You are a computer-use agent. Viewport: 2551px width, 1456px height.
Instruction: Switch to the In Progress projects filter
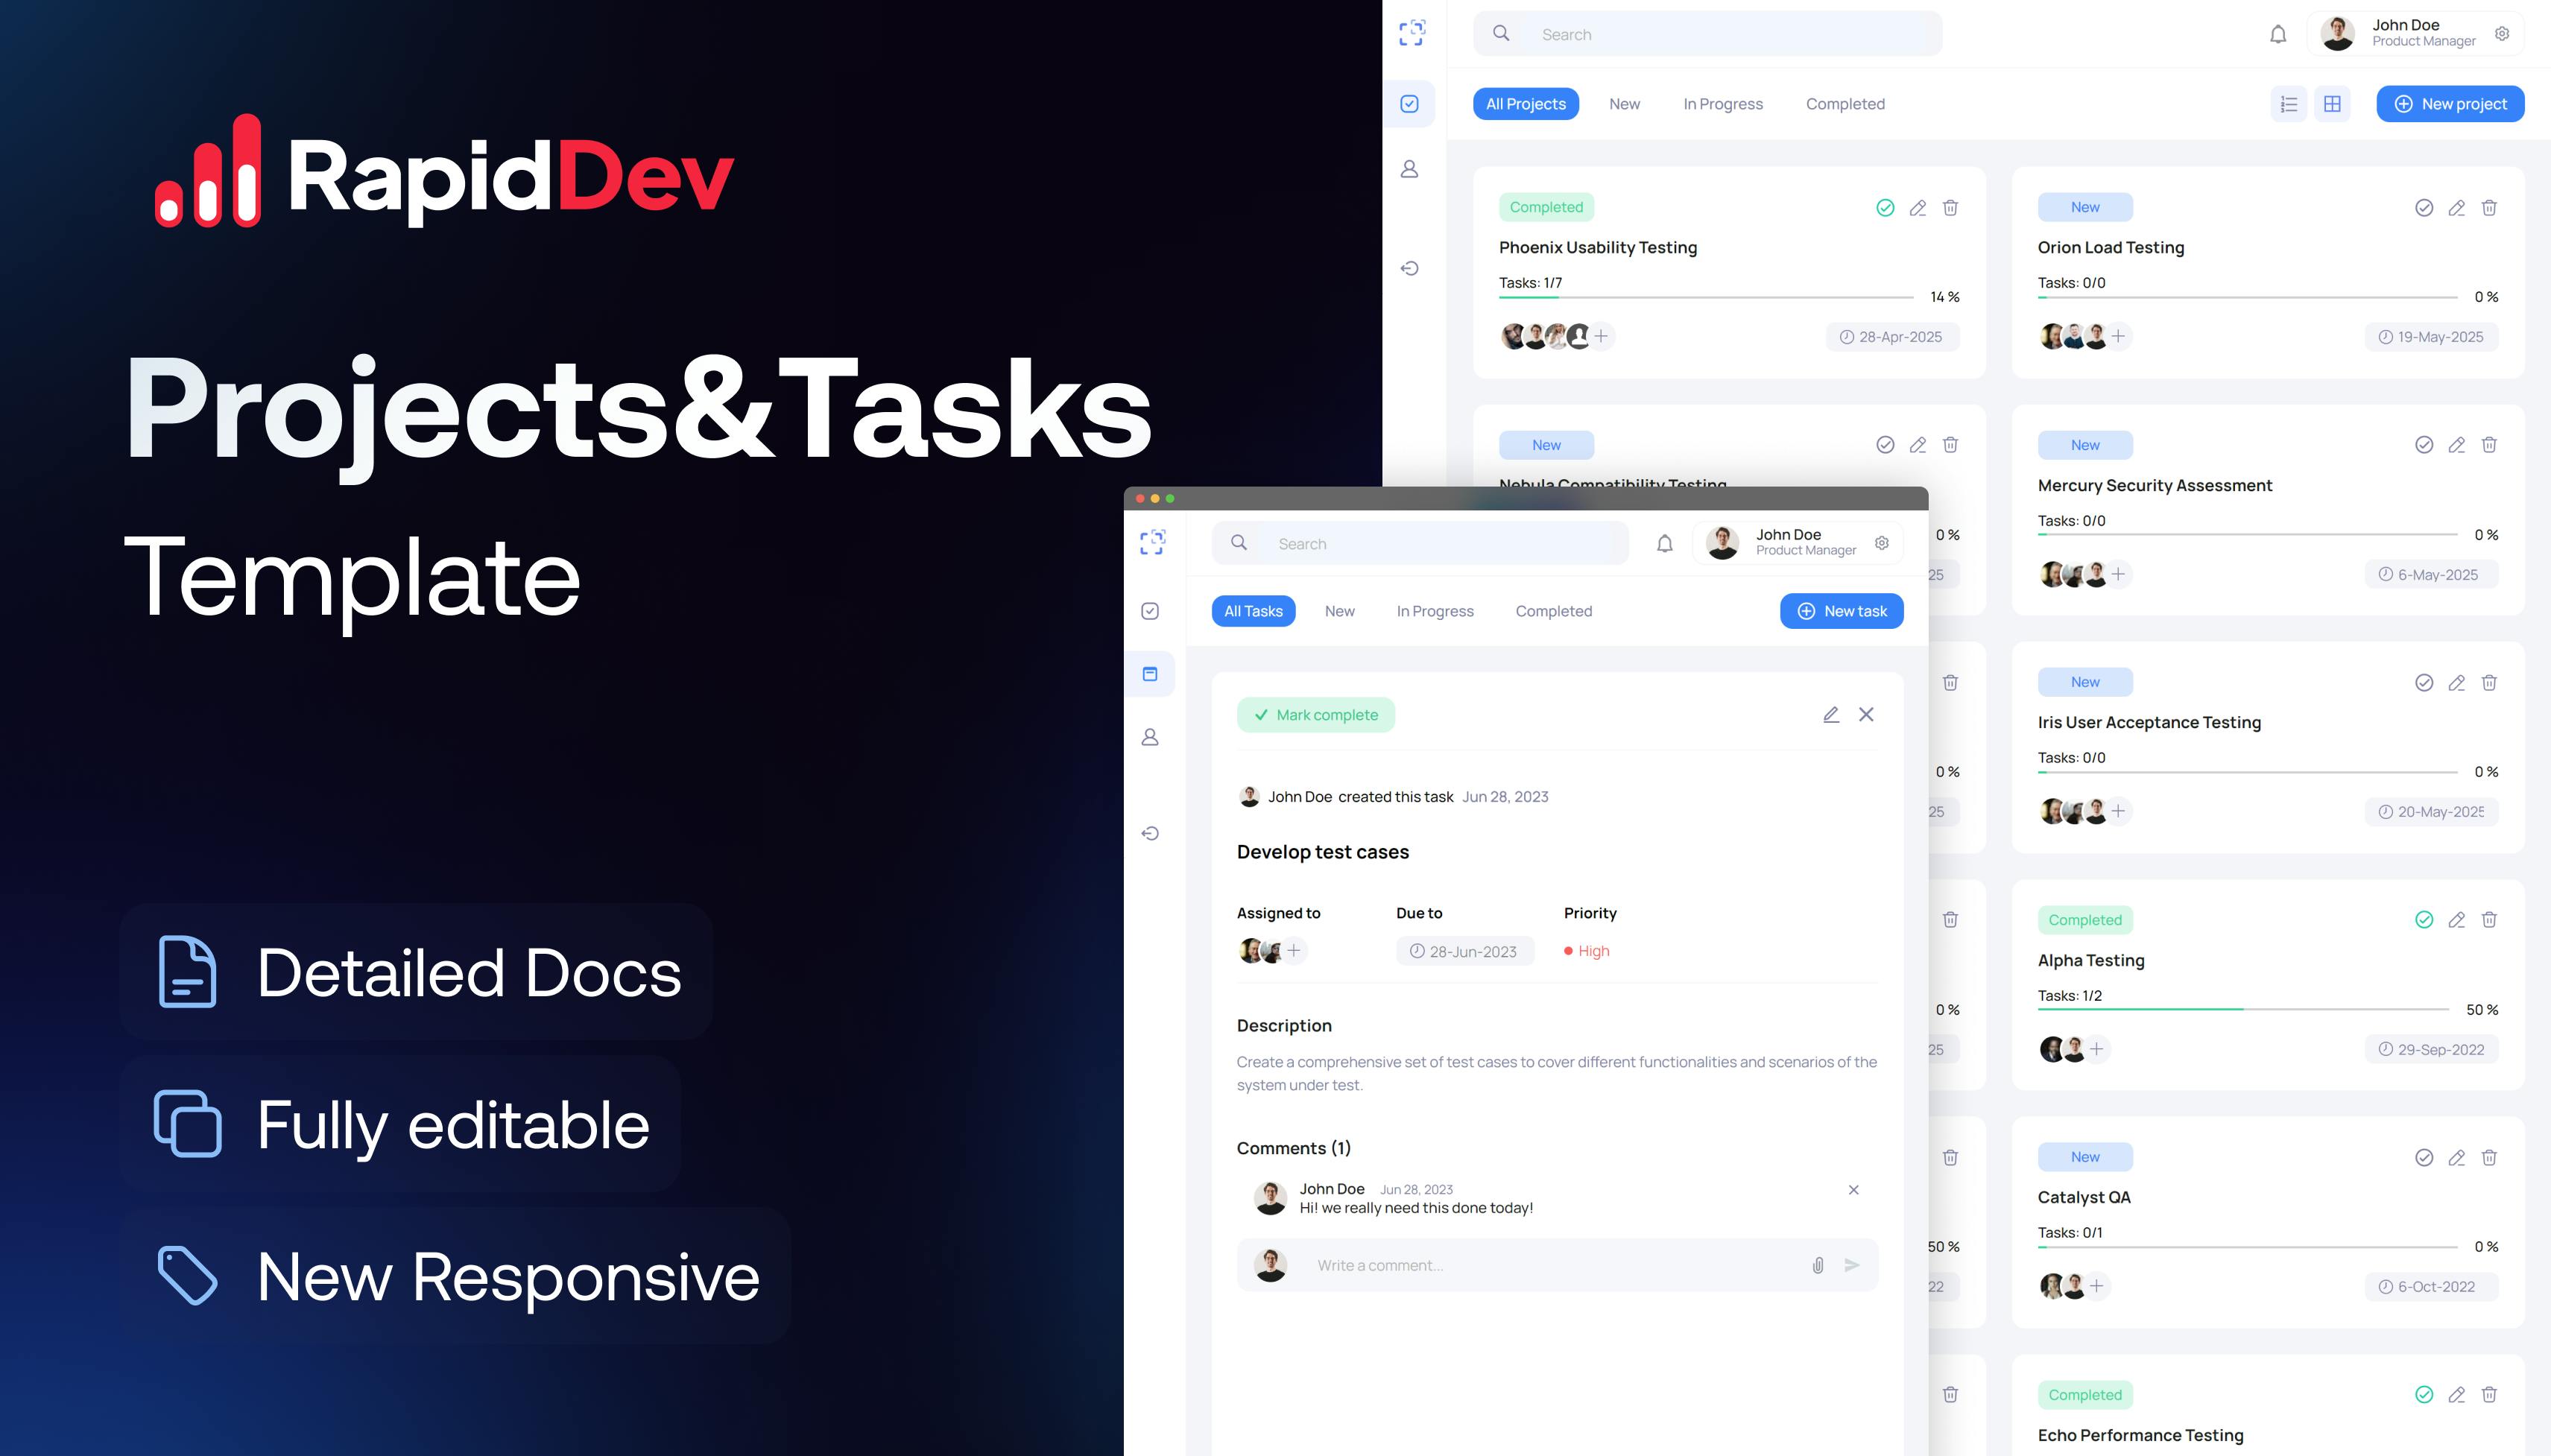pyautogui.click(x=1722, y=103)
